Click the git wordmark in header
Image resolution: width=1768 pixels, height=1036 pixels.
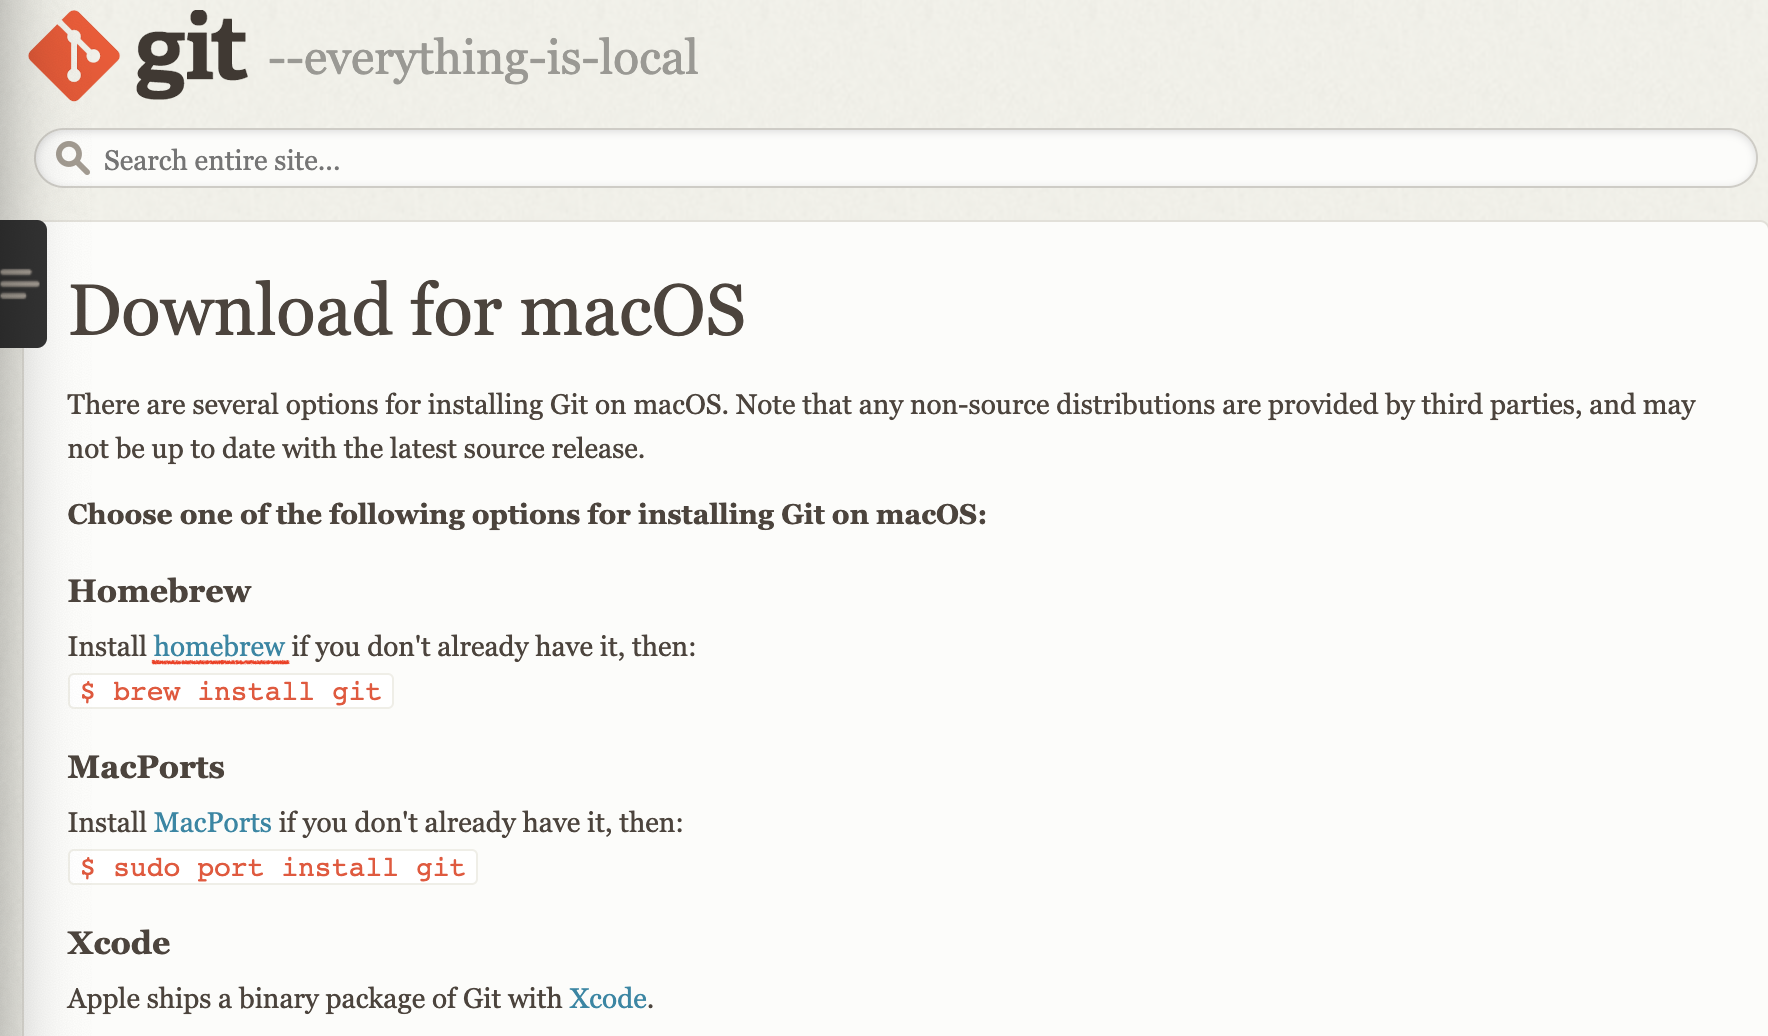point(191,56)
